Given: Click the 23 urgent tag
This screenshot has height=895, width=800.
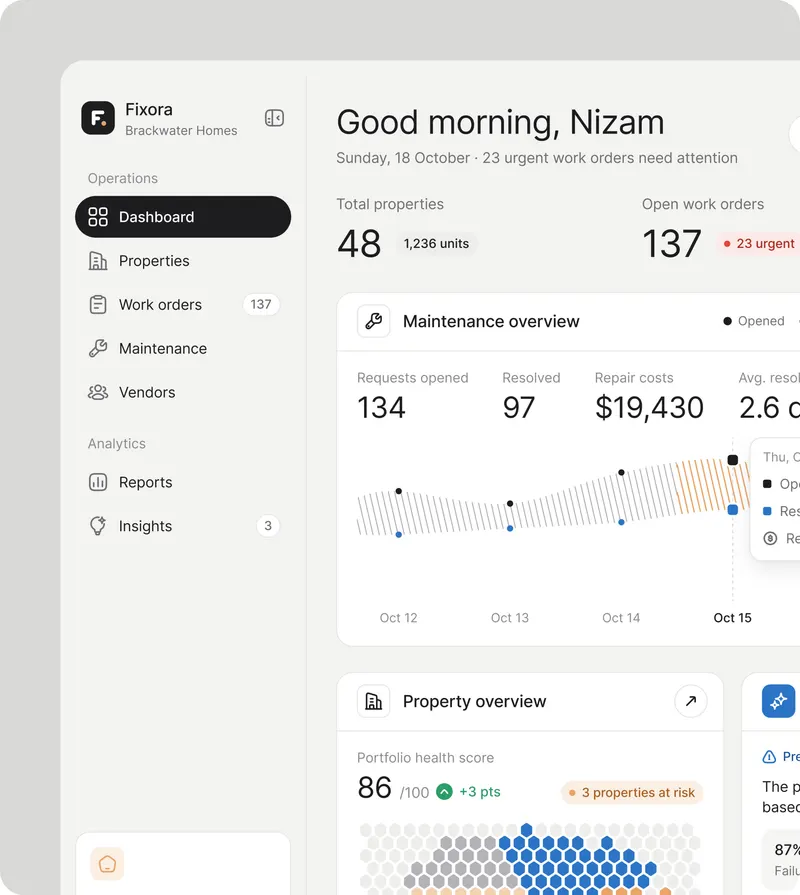Looking at the screenshot, I should pos(759,244).
